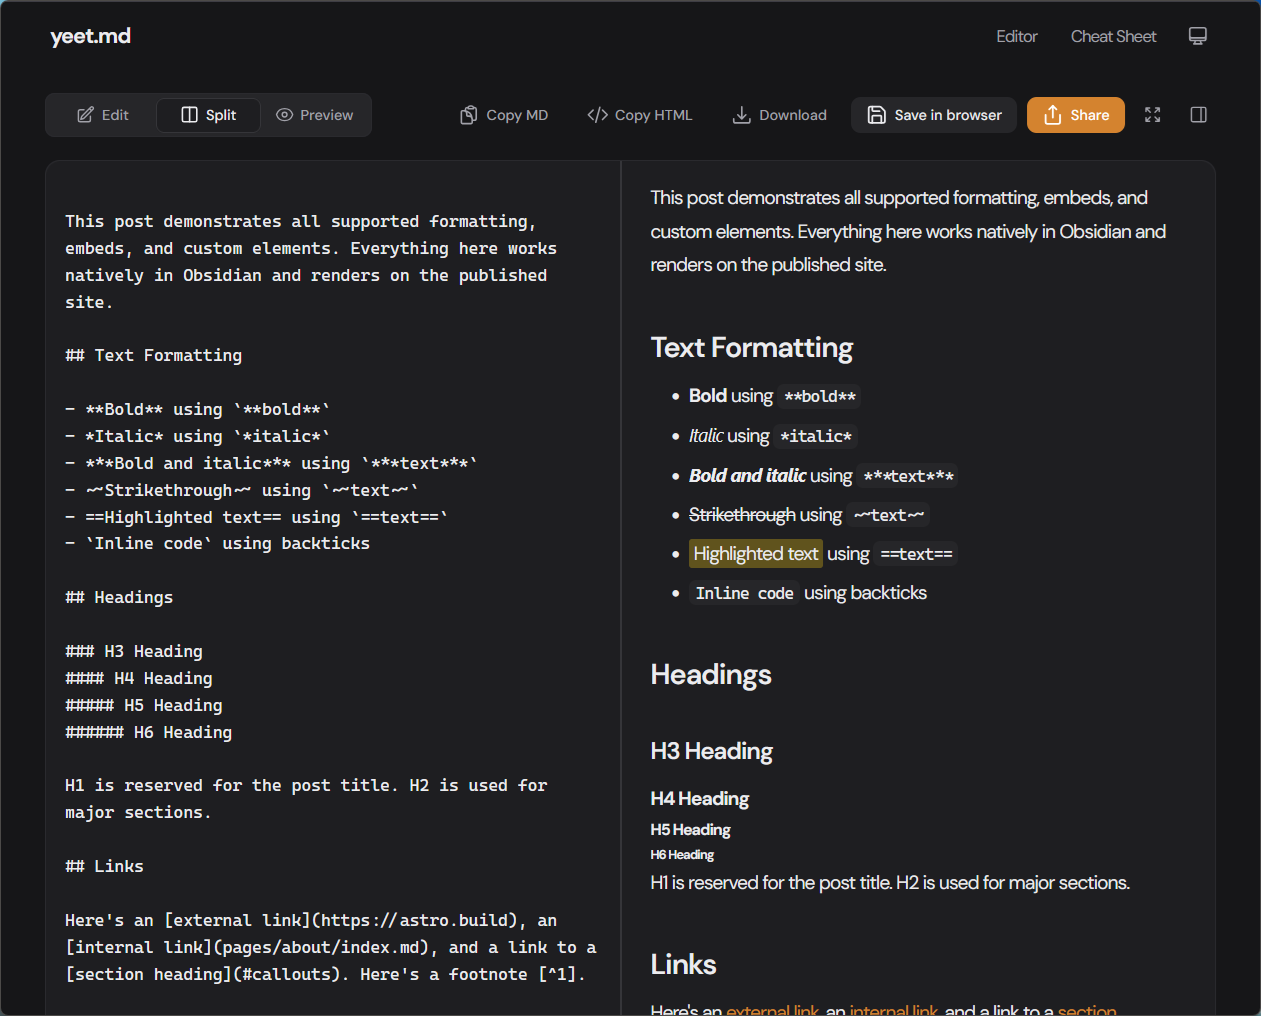
Task: Click the code brackets icon
Action: coord(598,115)
